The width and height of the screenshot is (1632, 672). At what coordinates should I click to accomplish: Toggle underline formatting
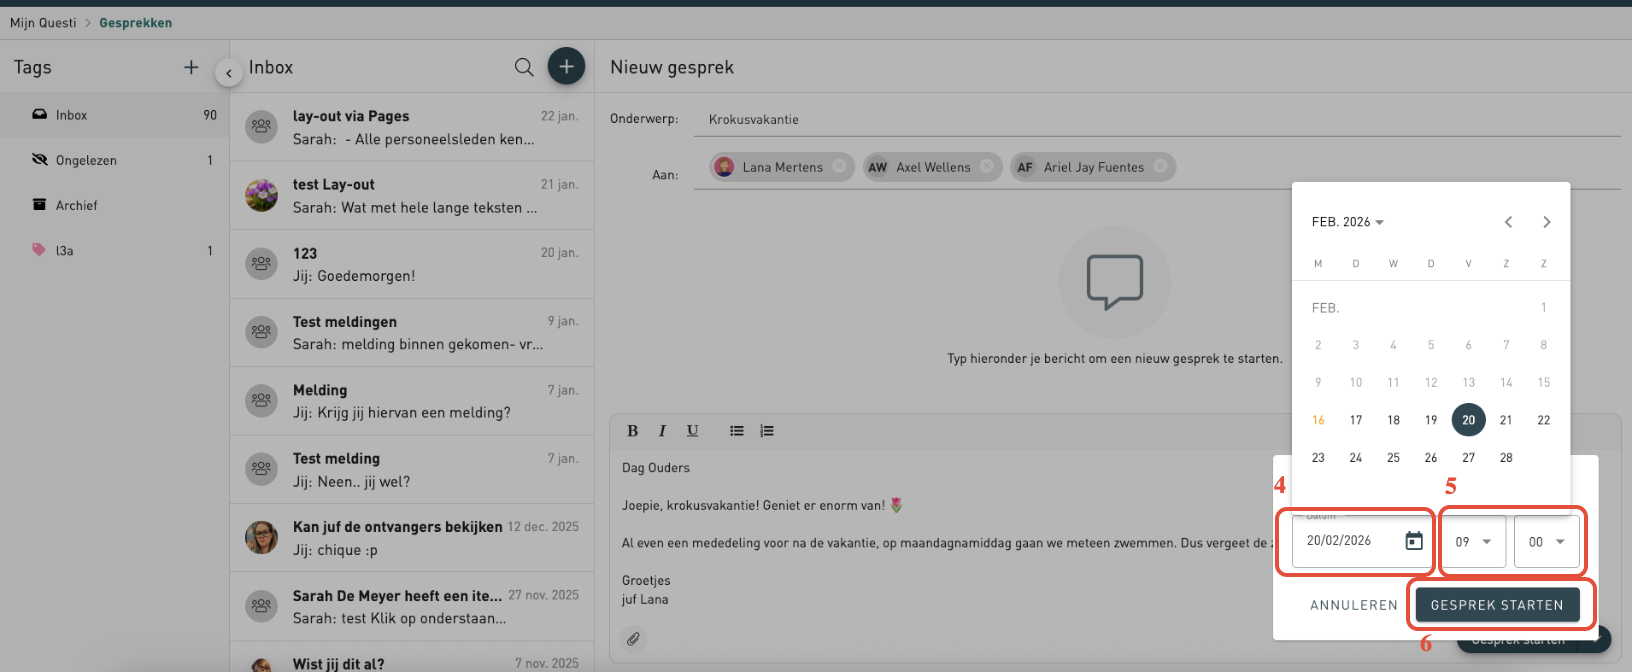point(692,431)
